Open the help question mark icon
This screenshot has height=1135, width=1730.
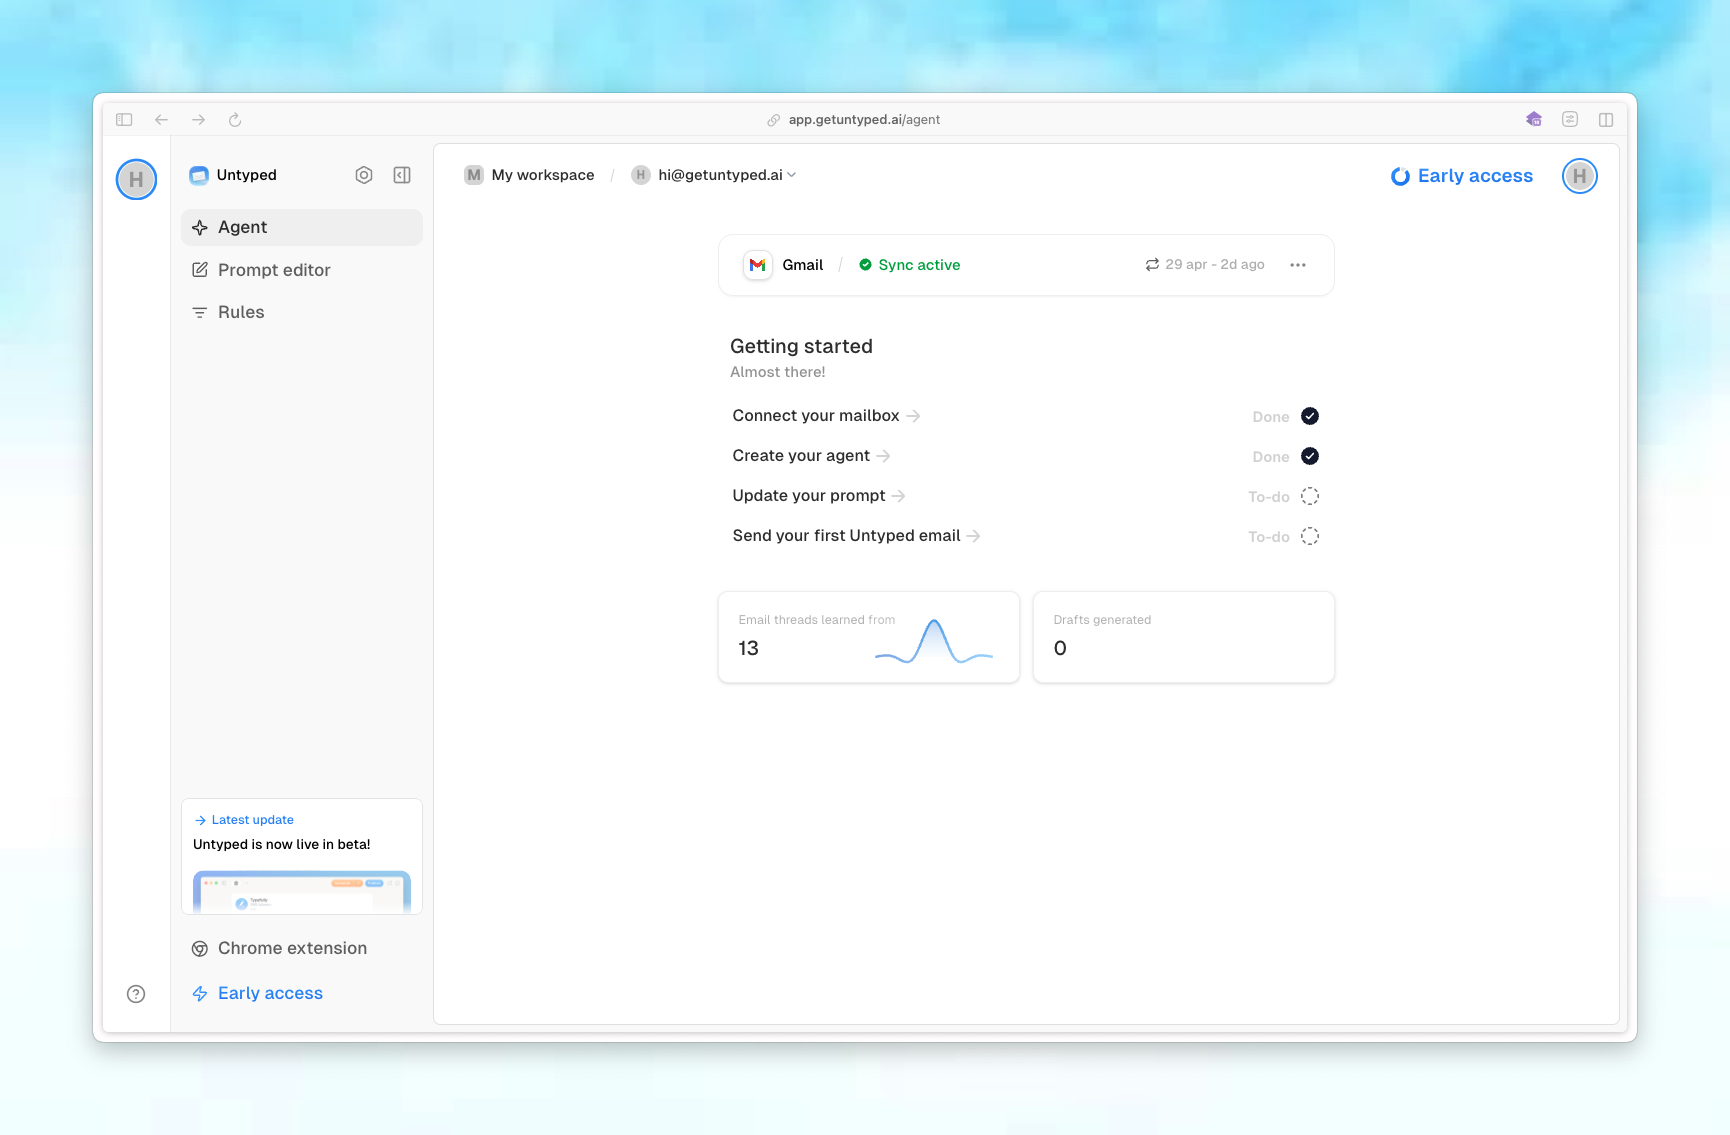coord(136,993)
